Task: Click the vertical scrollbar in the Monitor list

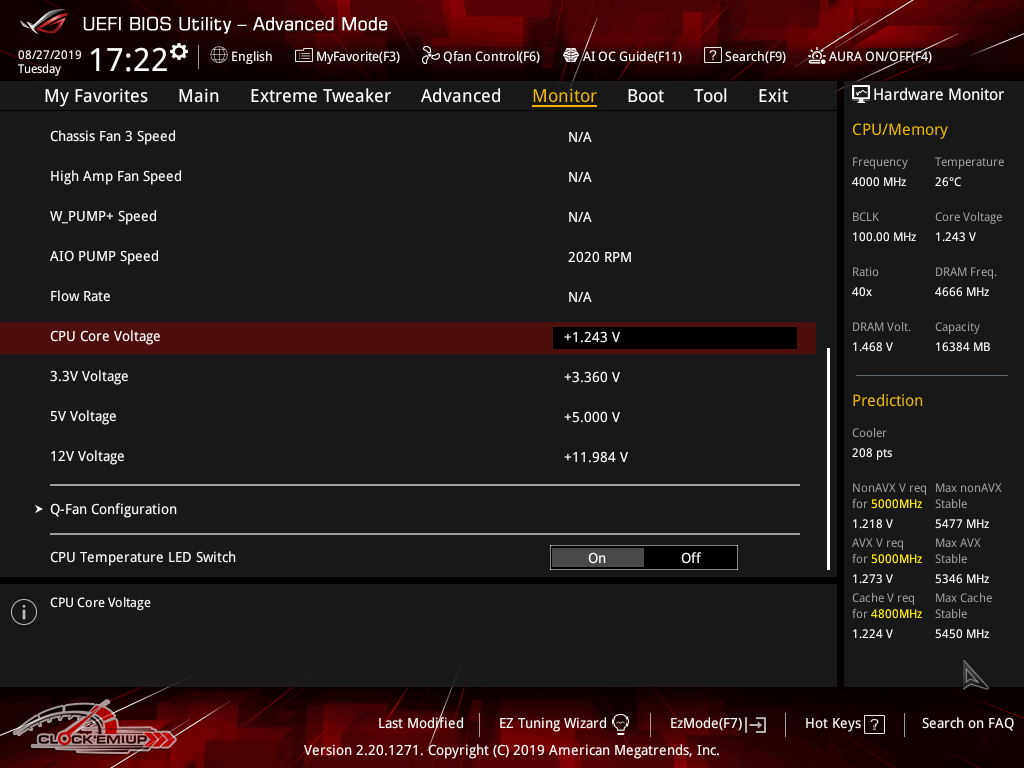Action: pos(828,460)
